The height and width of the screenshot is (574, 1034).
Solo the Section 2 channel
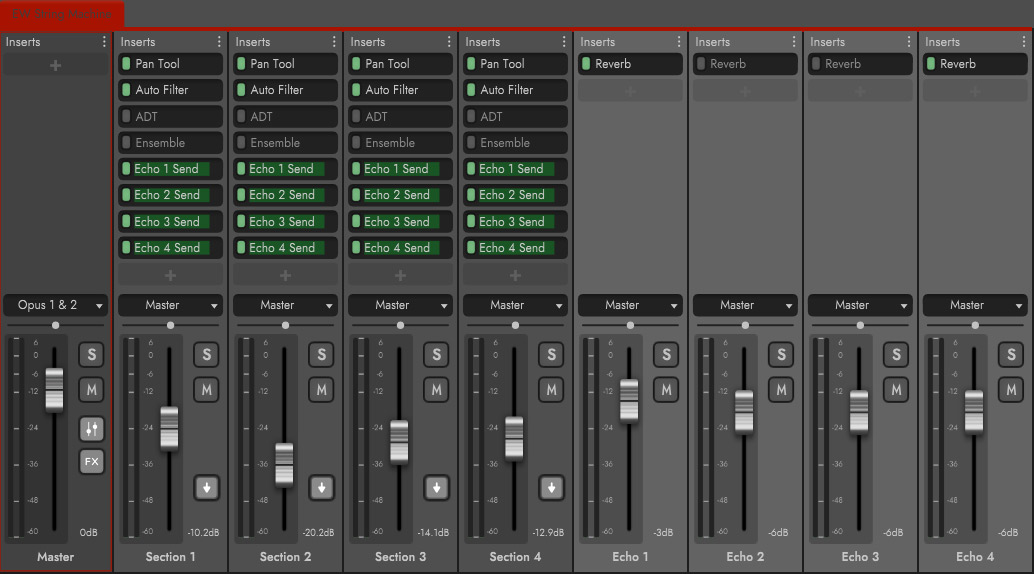tap(322, 354)
